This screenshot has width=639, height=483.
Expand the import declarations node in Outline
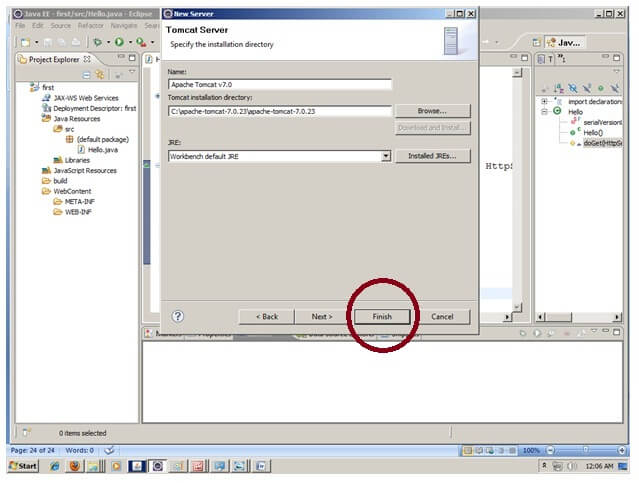point(544,101)
